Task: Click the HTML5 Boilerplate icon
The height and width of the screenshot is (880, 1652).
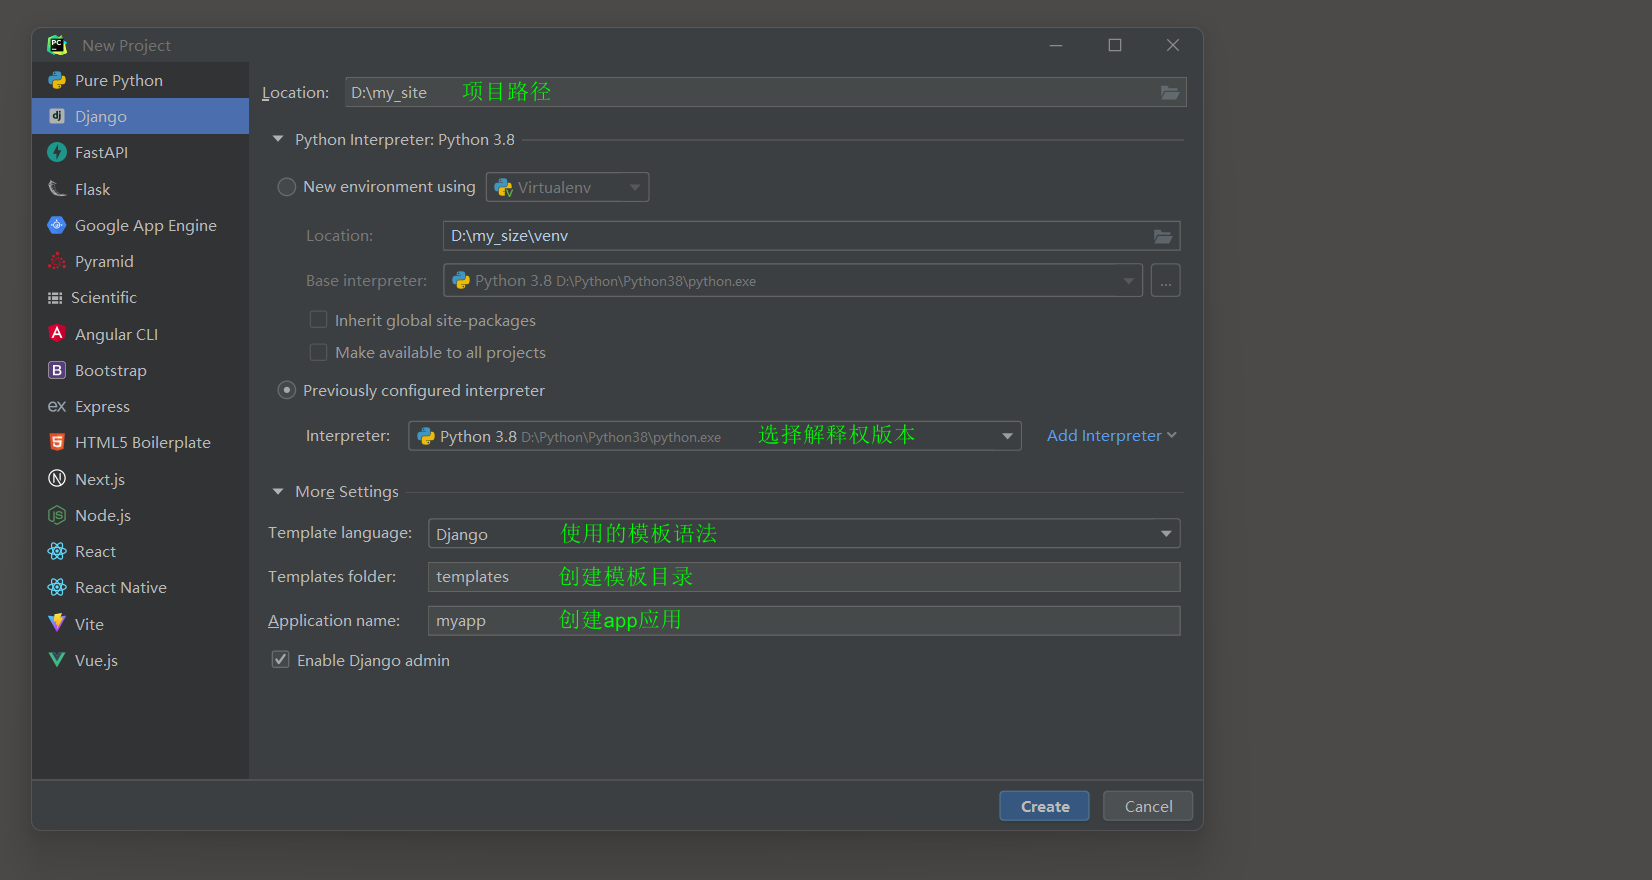Action: click(x=57, y=442)
